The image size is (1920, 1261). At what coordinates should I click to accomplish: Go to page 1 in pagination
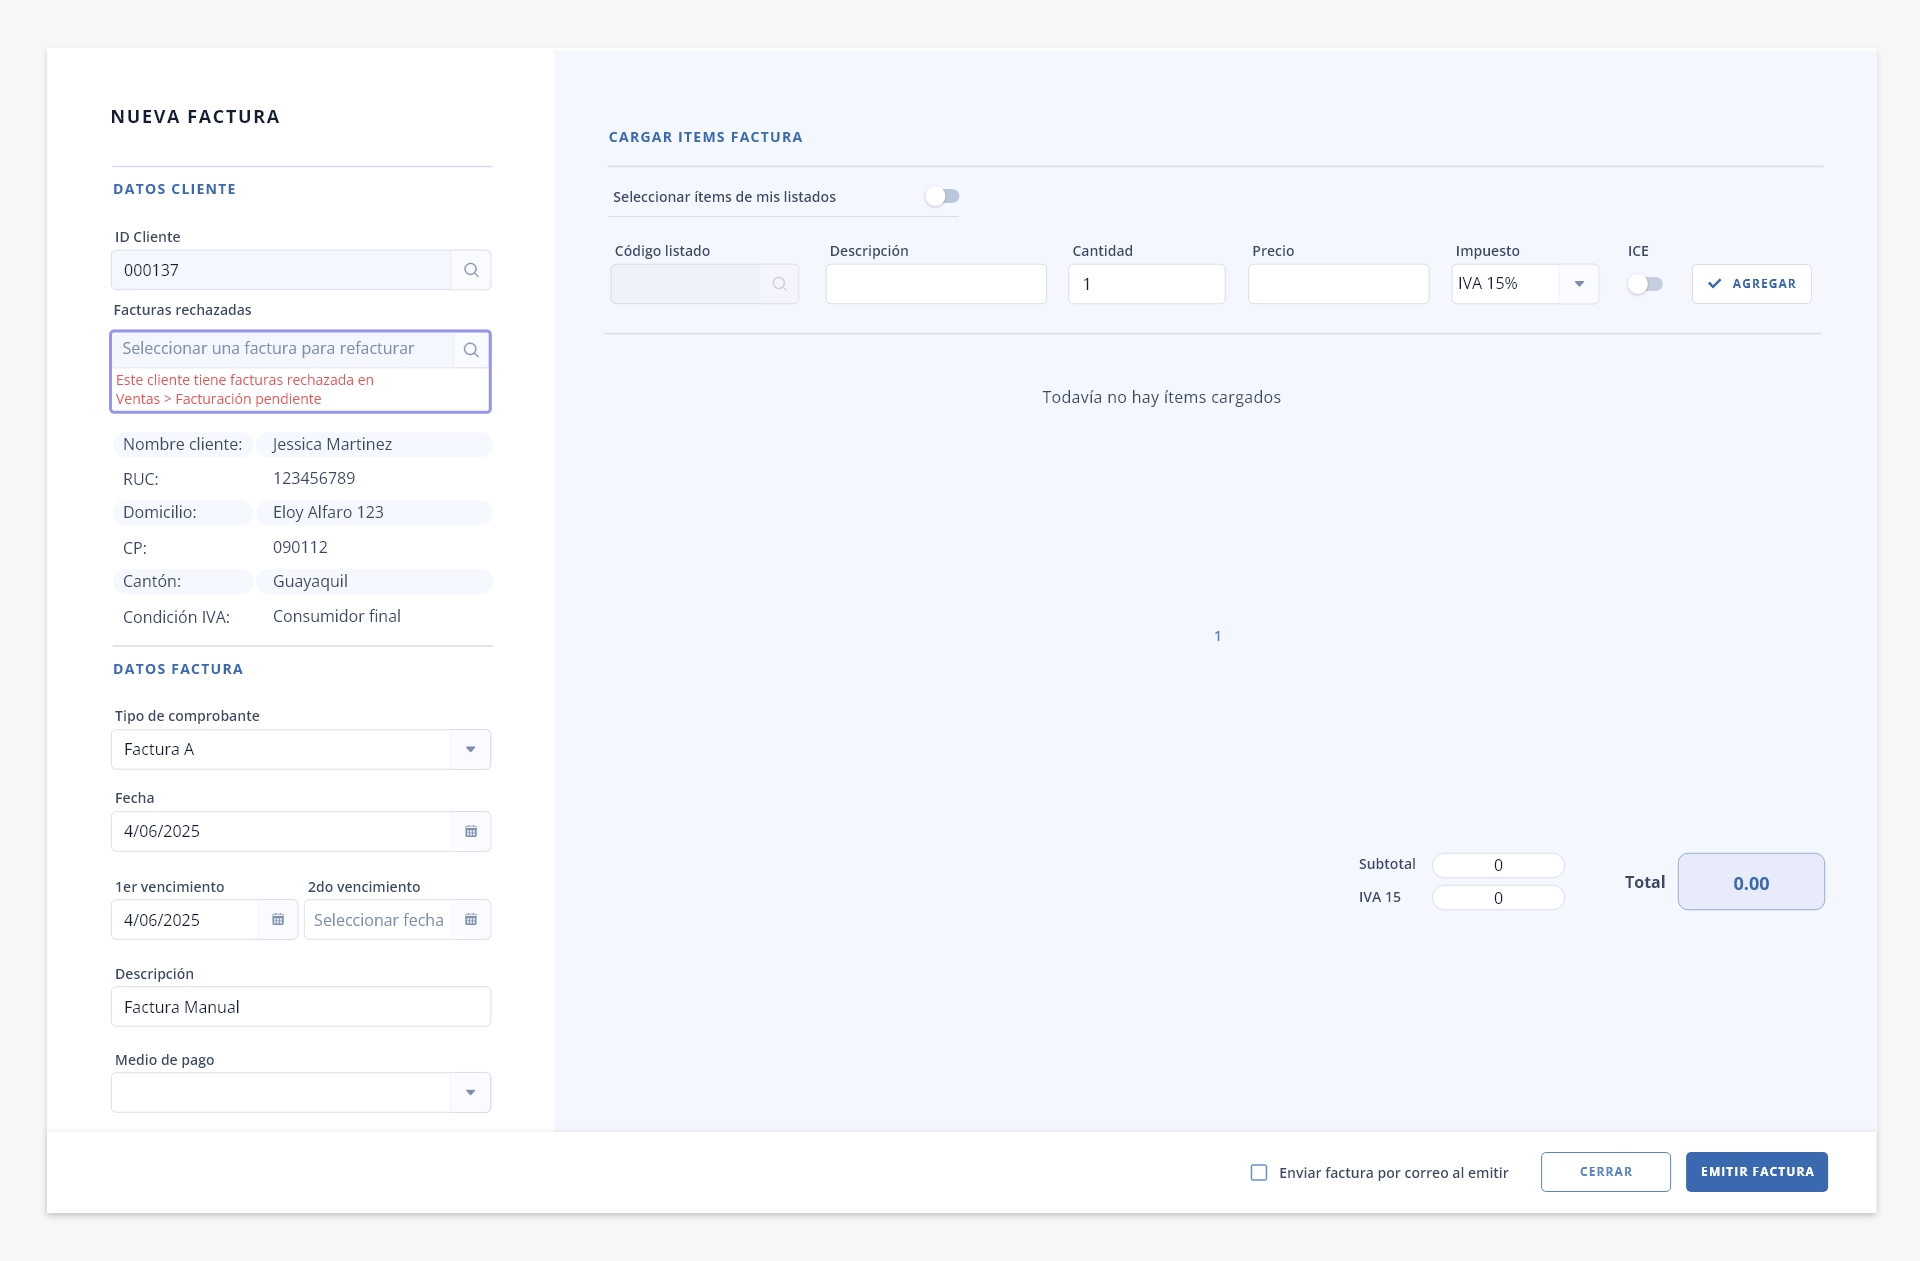(1217, 636)
